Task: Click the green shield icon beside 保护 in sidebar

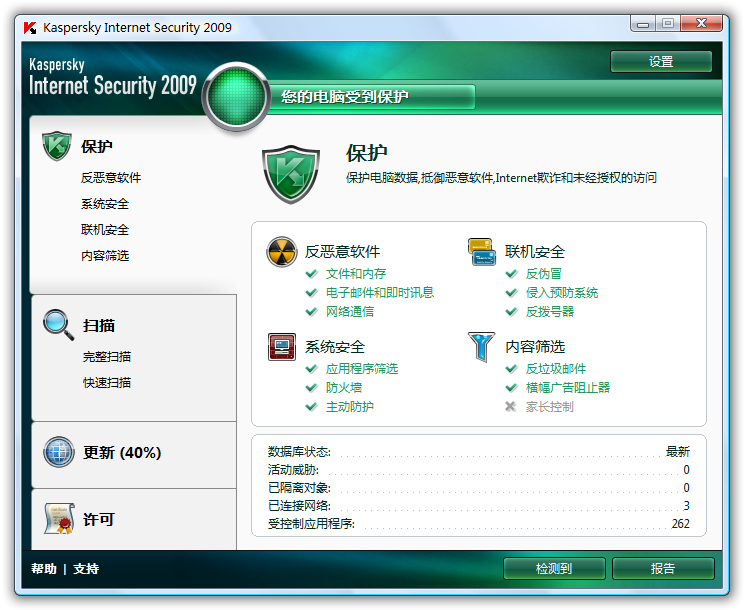Action: point(56,146)
